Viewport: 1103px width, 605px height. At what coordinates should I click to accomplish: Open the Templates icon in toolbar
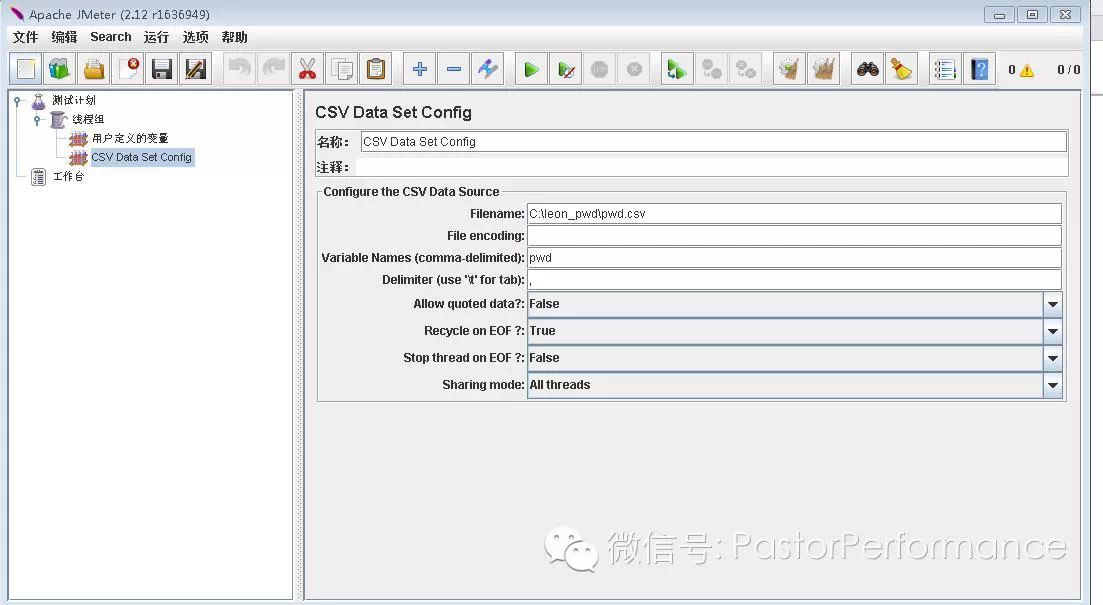(60, 69)
